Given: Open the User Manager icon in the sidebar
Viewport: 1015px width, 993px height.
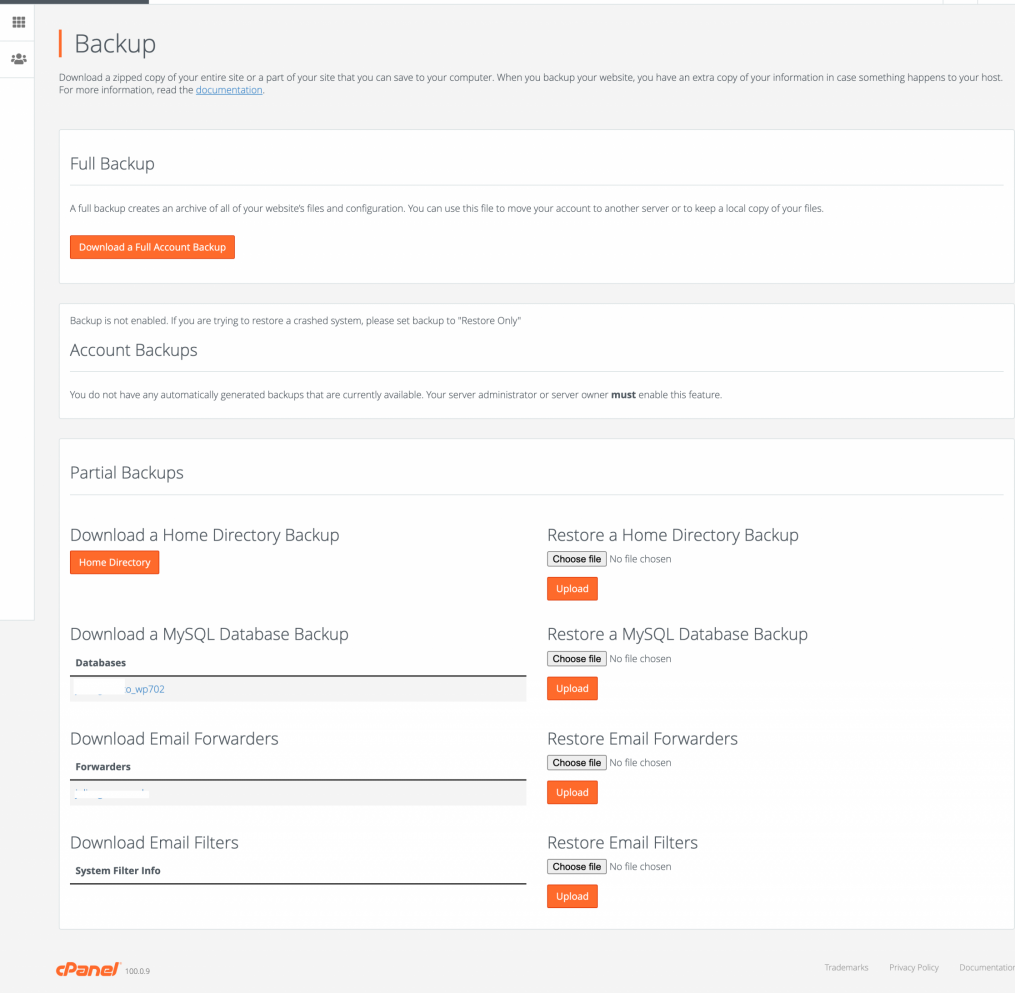Looking at the screenshot, I should pyautogui.click(x=18, y=58).
